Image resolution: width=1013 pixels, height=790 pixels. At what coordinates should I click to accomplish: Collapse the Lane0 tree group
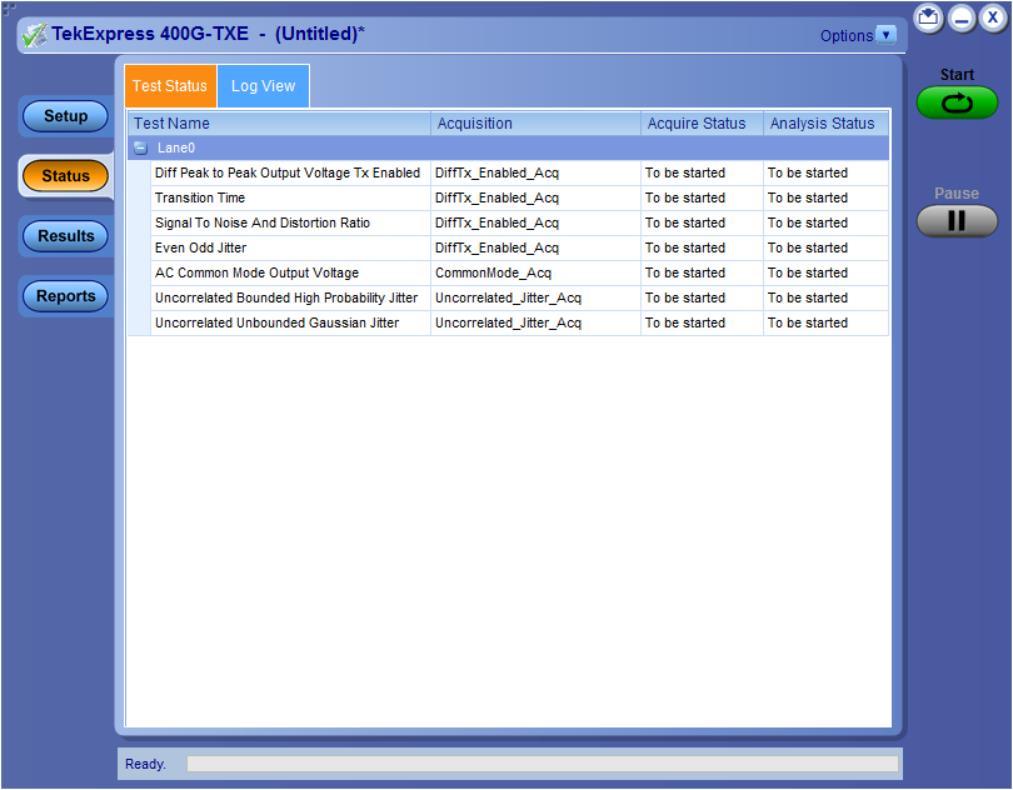point(142,148)
